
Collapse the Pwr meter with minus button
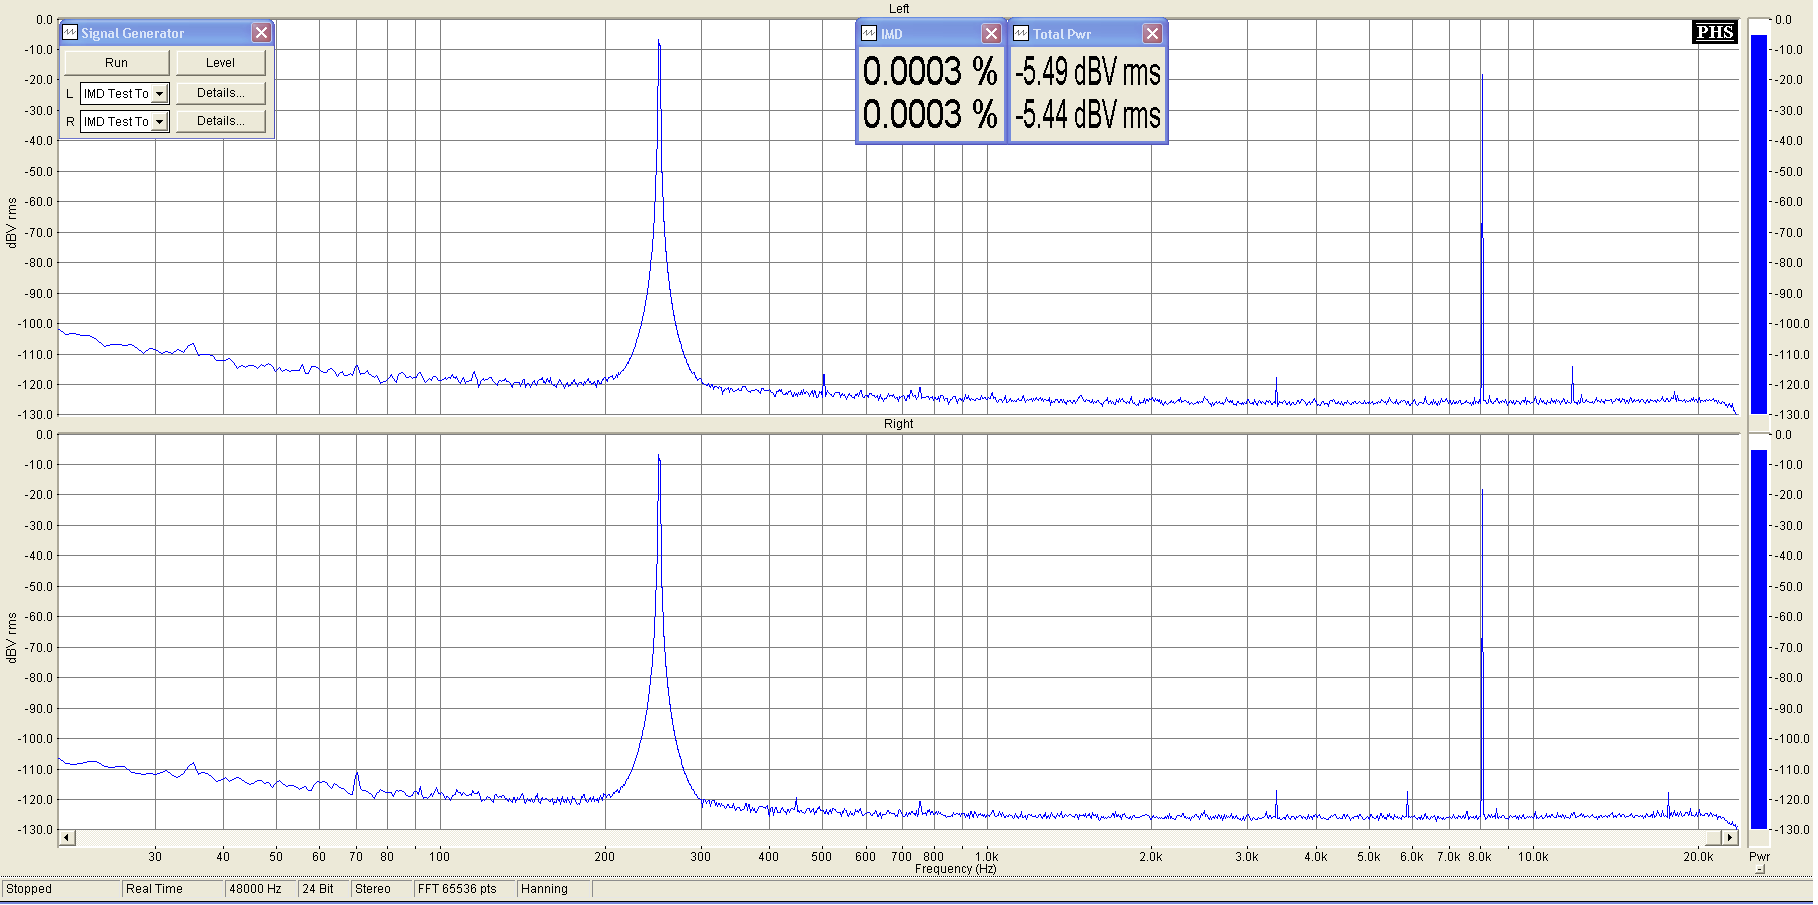click(1760, 869)
